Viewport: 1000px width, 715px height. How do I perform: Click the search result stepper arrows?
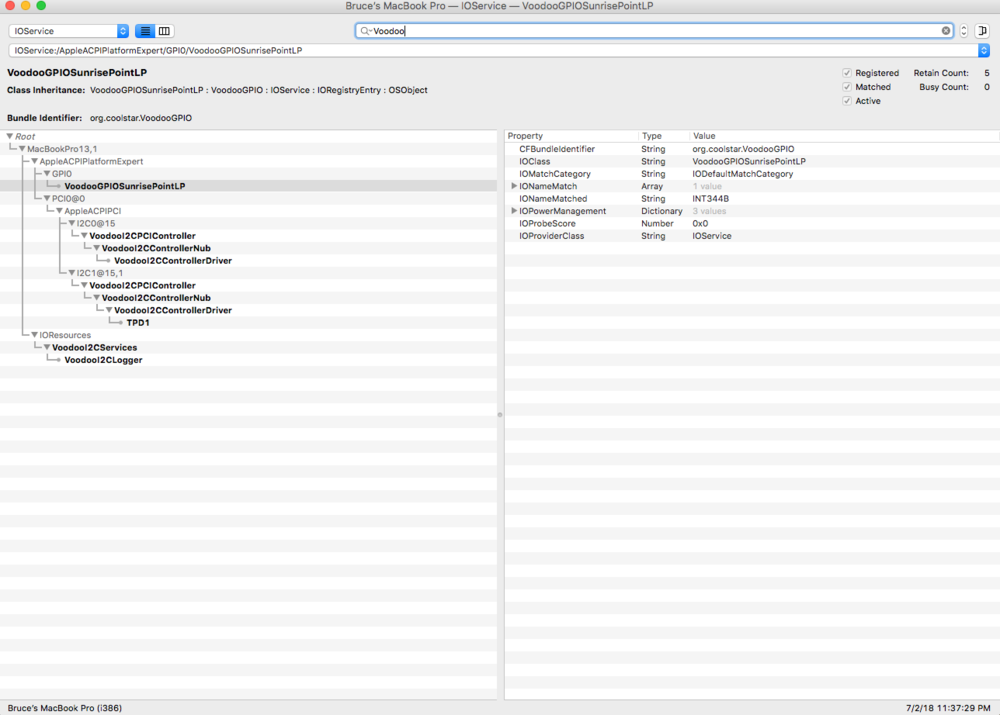click(964, 31)
